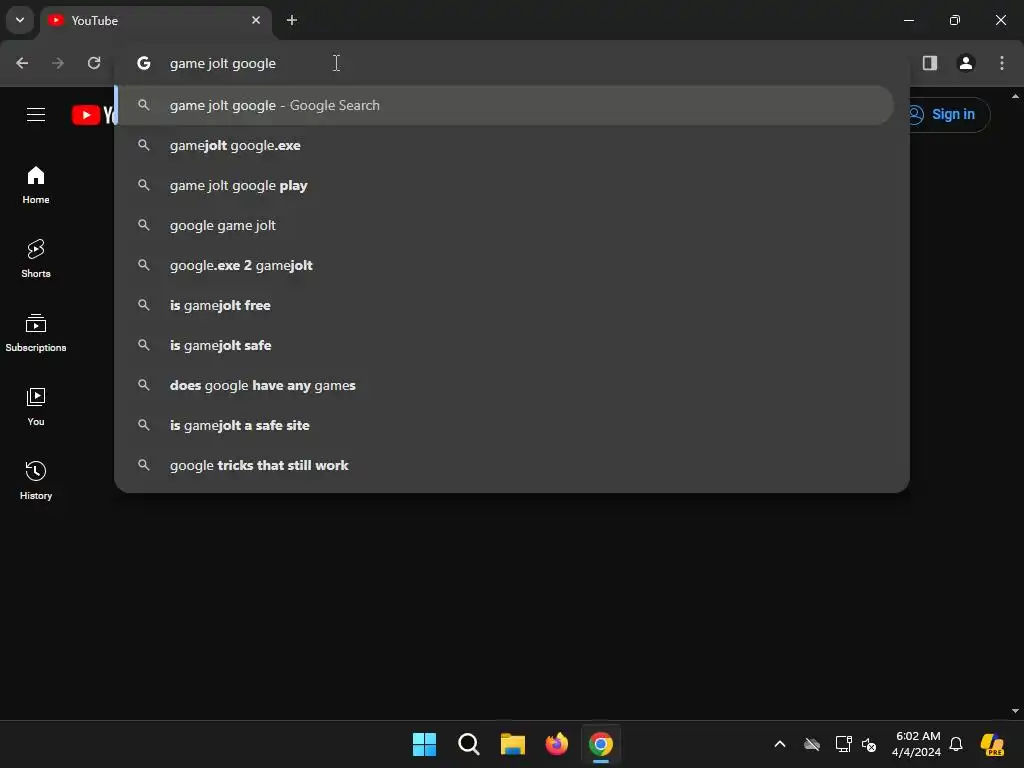Open Chrome three-dot menu
The height and width of the screenshot is (768, 1024).
tap(1002, 63)
